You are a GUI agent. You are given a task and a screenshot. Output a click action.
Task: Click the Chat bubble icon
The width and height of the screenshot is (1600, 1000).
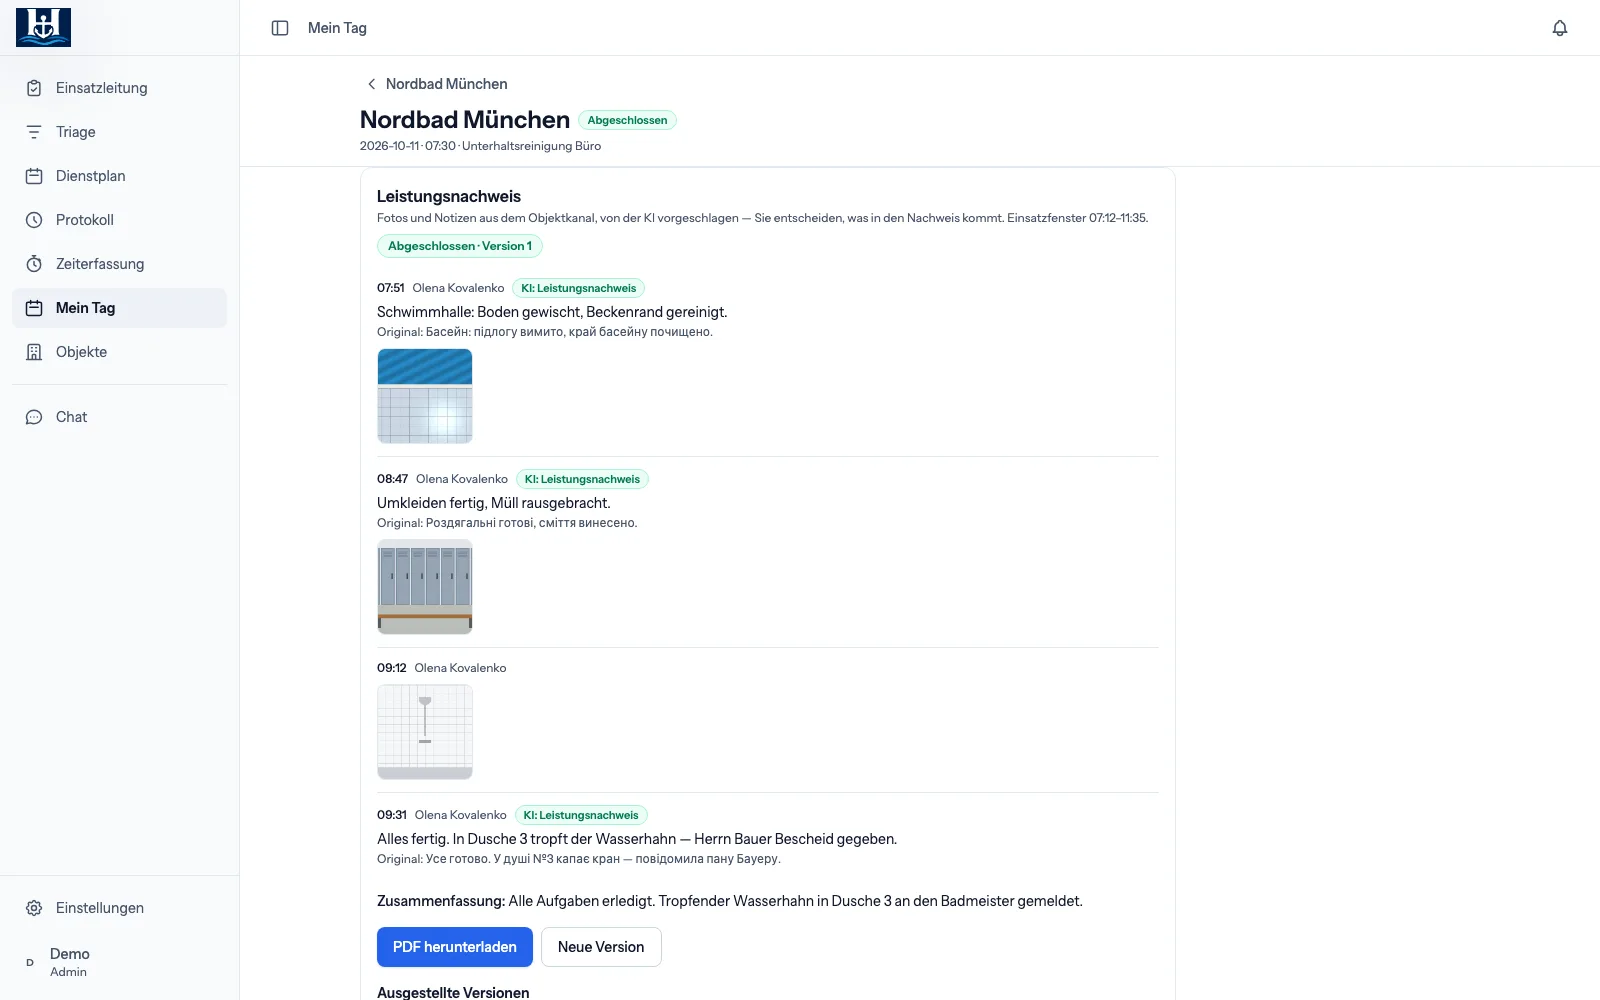[x=34, y=417]
